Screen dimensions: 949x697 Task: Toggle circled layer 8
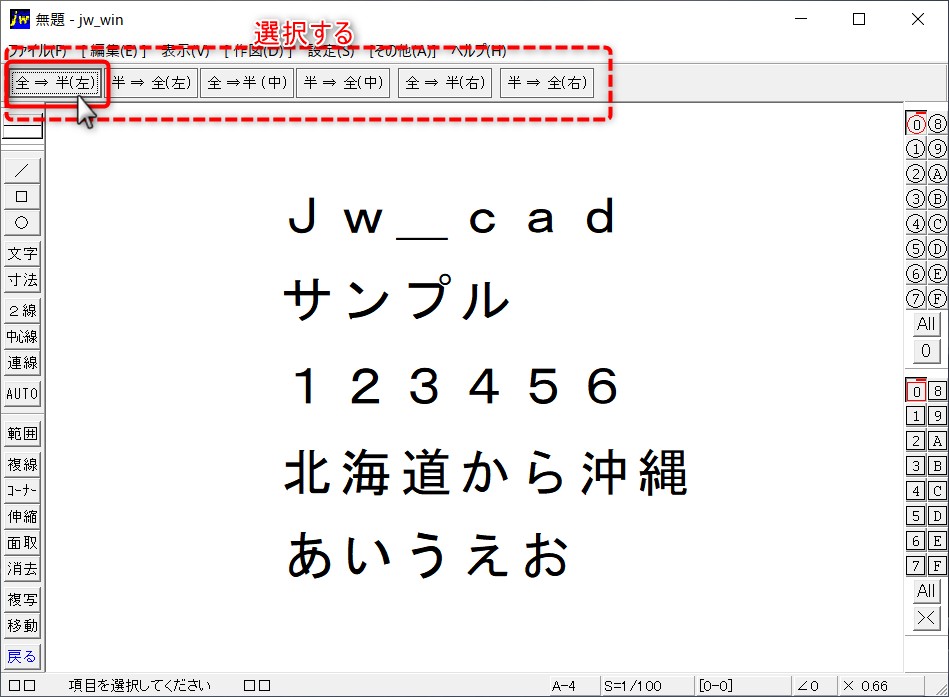point(937,124)
